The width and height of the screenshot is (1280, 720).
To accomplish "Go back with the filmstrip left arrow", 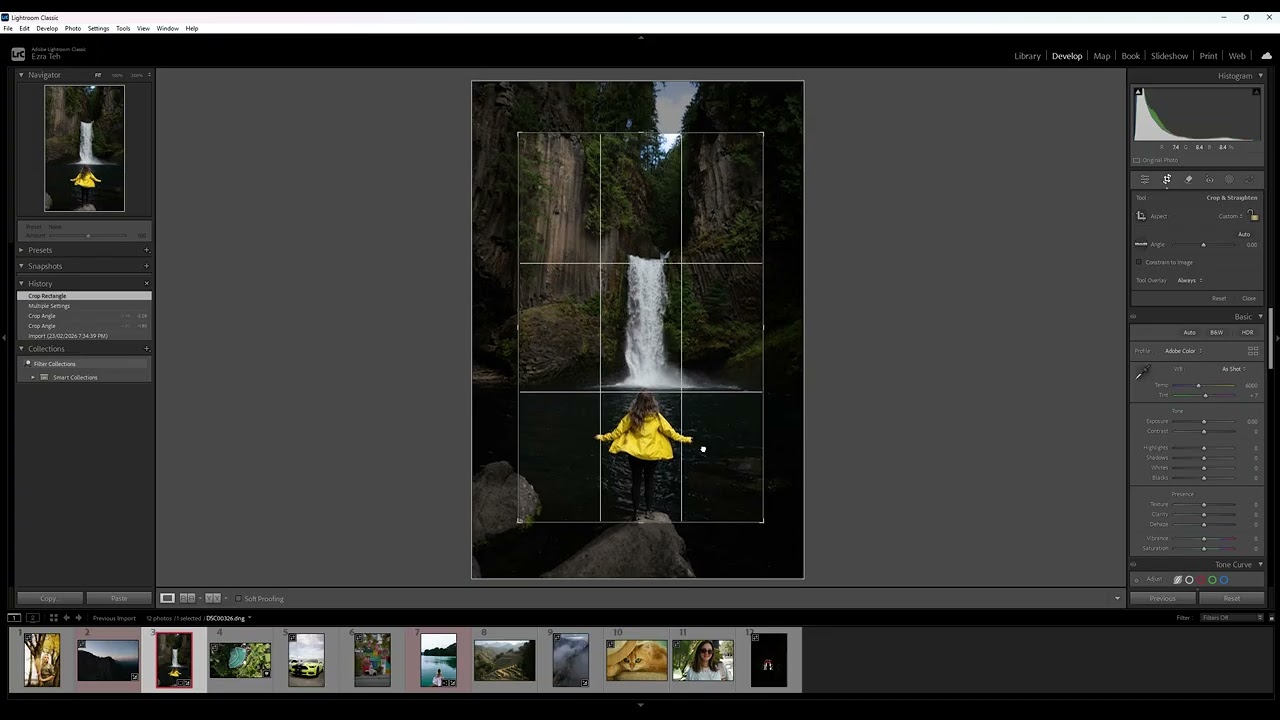I will 66,618.
